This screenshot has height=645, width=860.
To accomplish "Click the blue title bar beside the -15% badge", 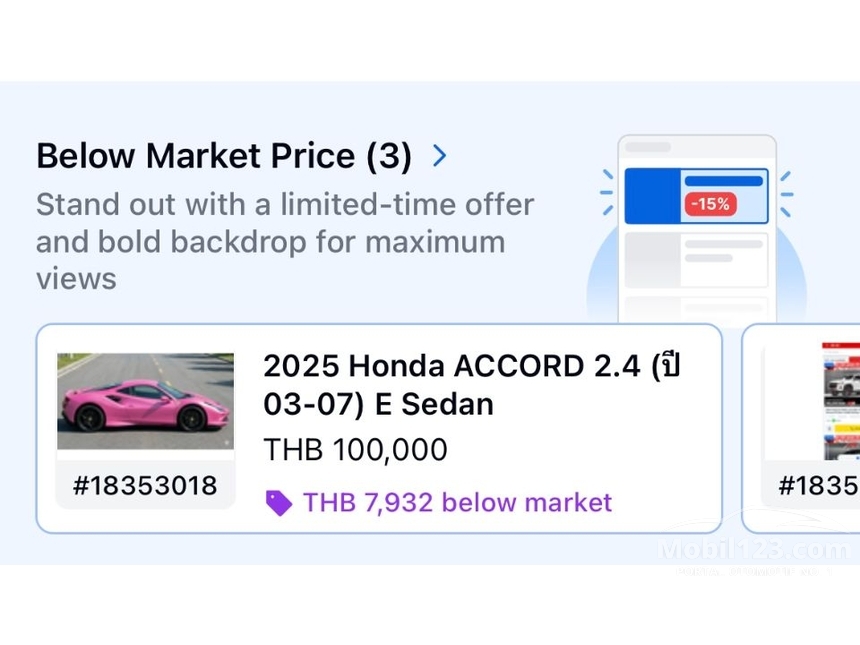I will (x=723, y=181).
